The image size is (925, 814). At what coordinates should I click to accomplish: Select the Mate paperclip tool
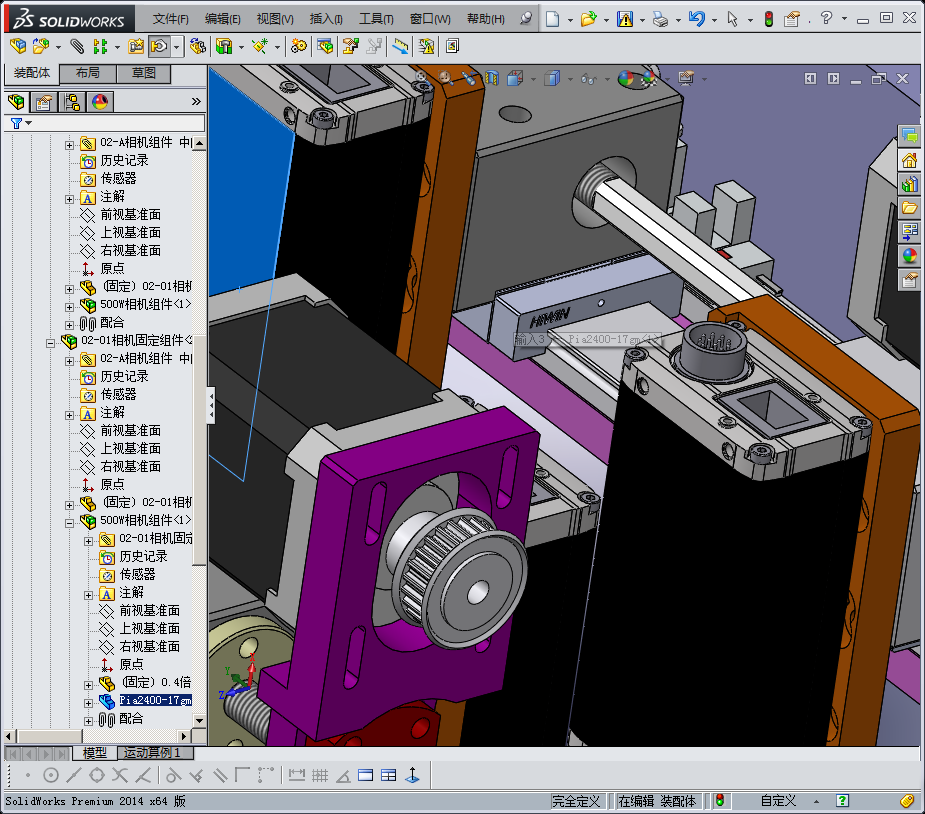coord(77,46)
